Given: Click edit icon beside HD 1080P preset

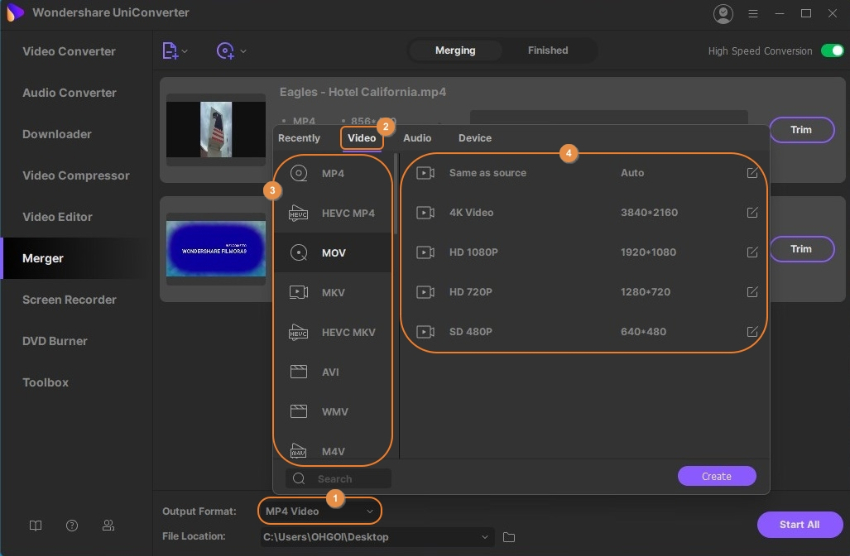Looking at the screenshot, I should [x=752, y=252].
